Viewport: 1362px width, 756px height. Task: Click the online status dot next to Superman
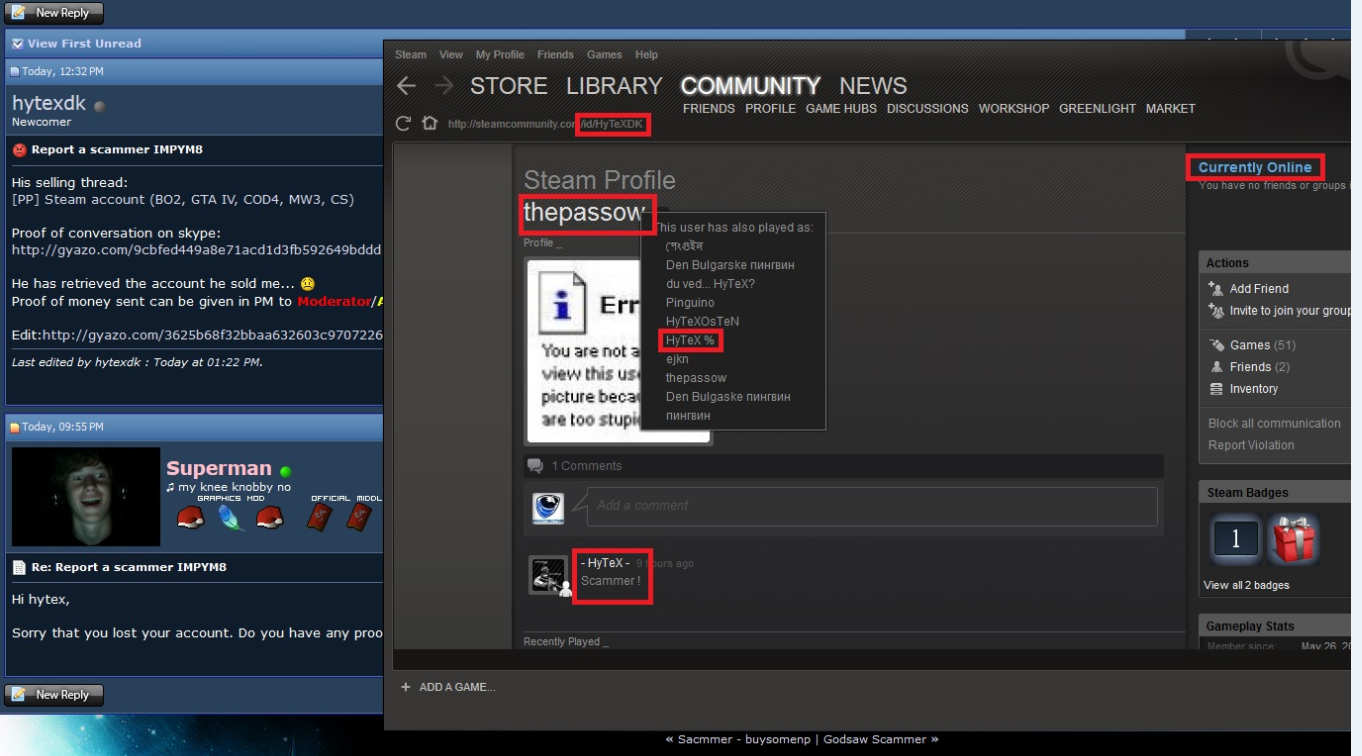click(x=286, y=471)
